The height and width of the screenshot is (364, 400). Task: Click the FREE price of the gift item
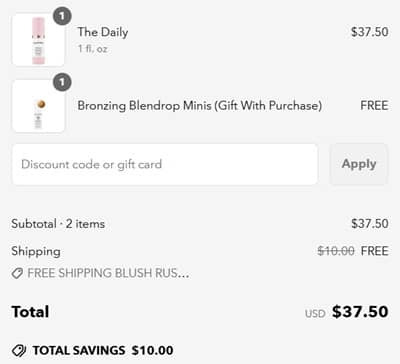coord(374,106)
